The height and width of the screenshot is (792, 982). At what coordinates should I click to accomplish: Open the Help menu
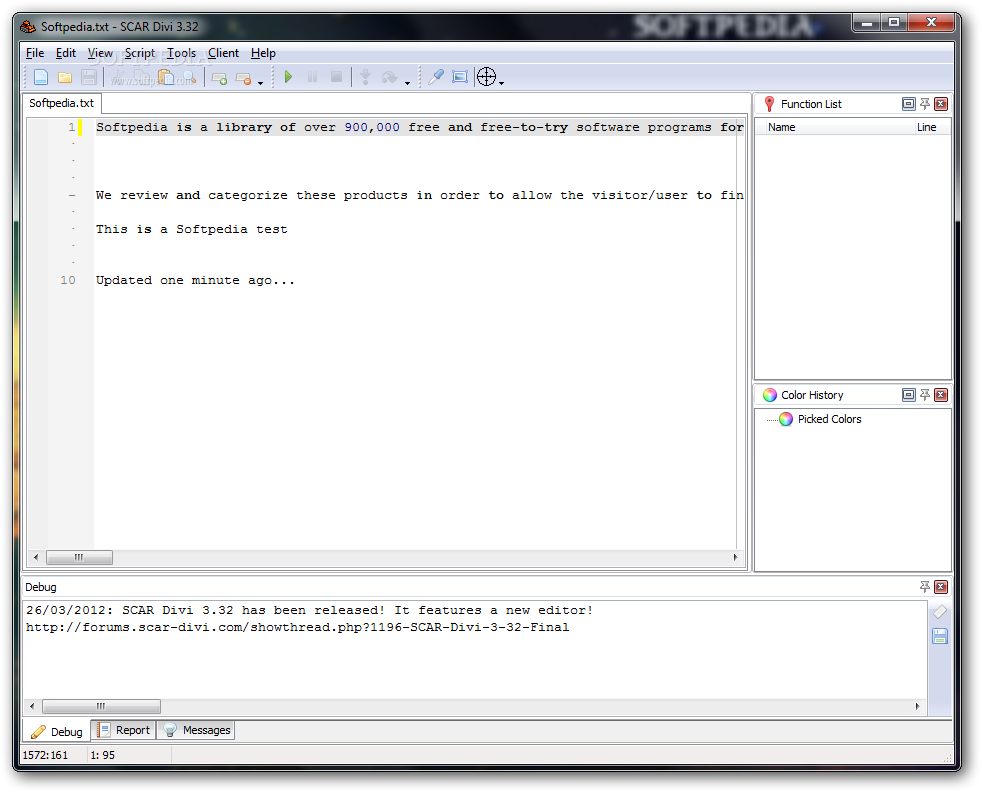263,53
